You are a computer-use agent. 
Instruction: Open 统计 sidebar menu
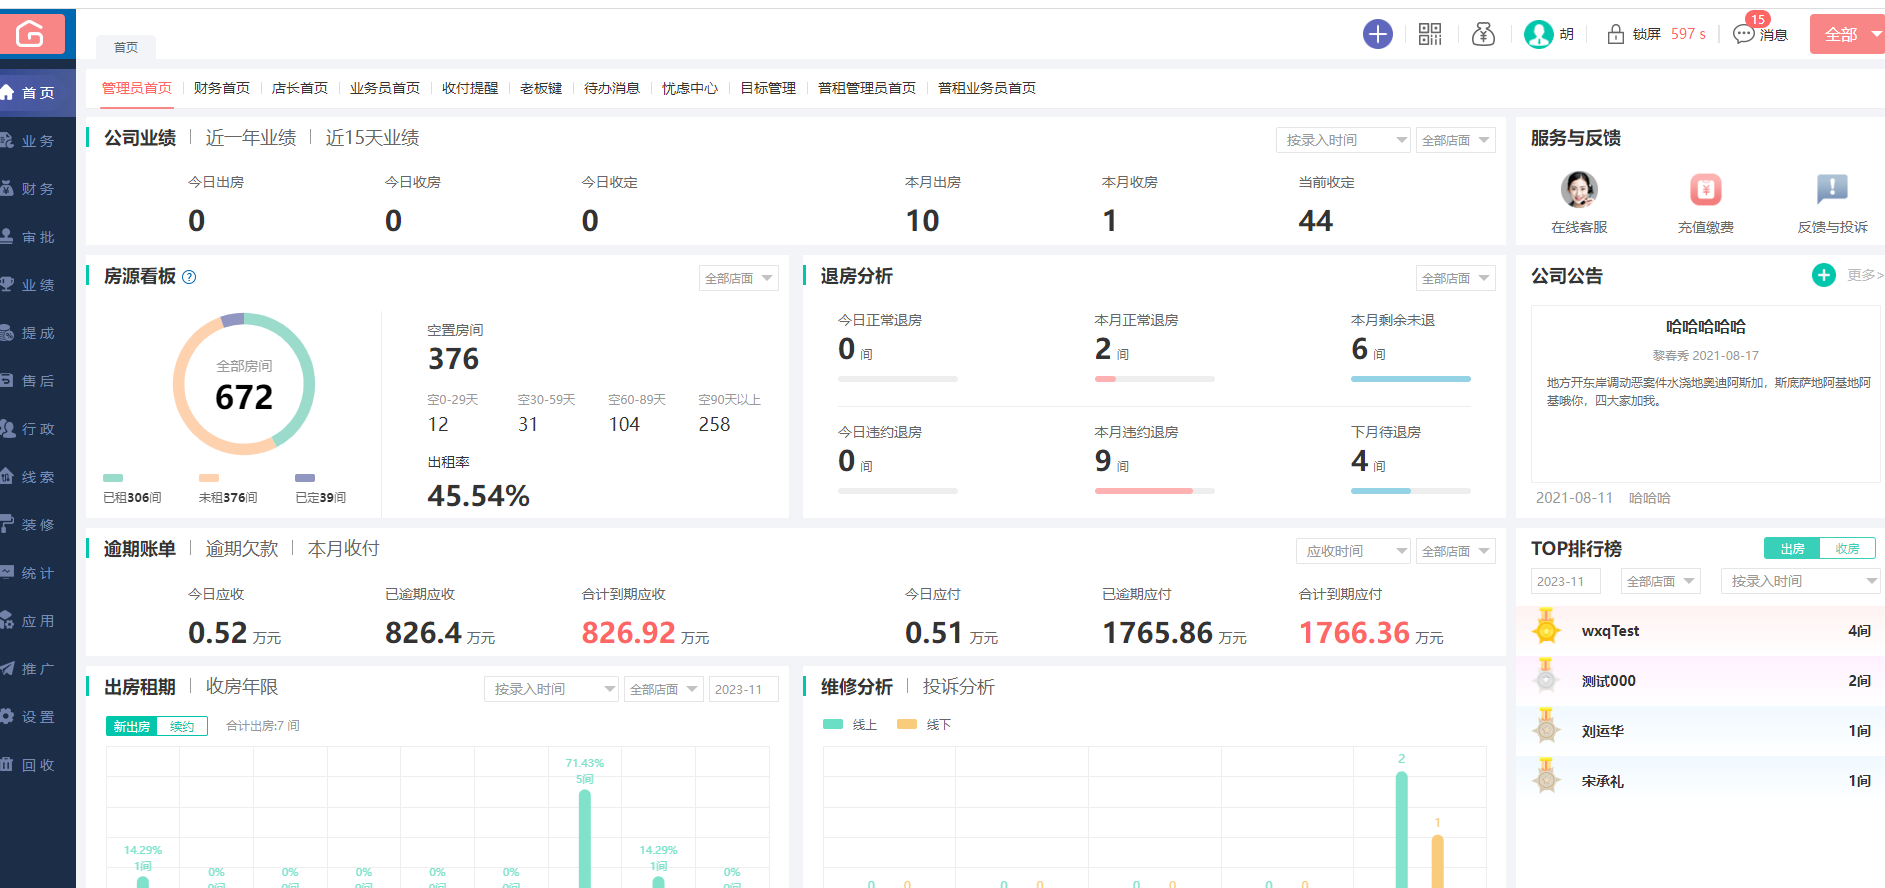(38, 573)
